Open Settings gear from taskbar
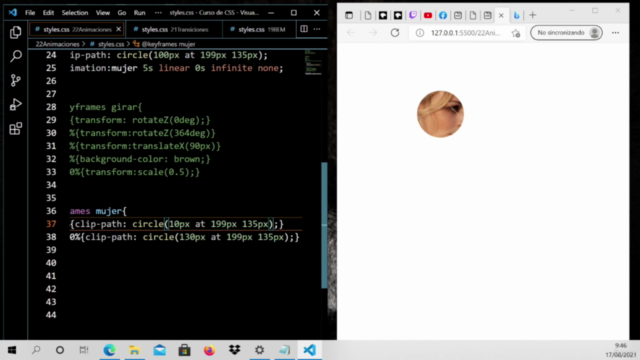The width and height of the screenshot is (640, 360). click(260, 350)
